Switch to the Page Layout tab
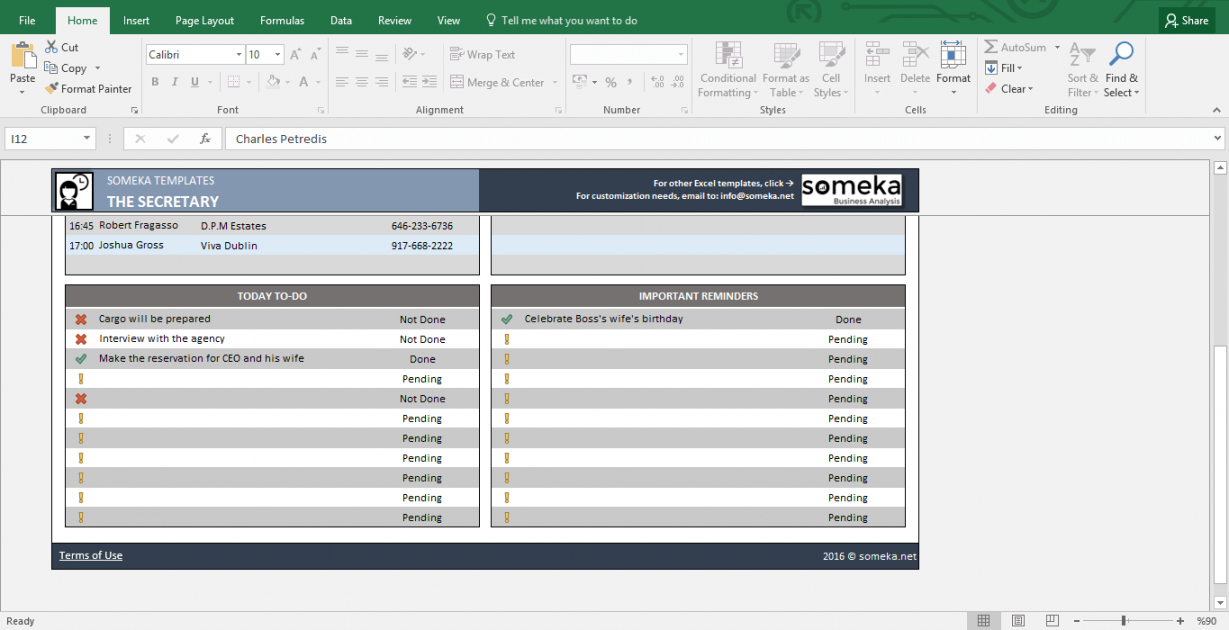 coord(204,20)
